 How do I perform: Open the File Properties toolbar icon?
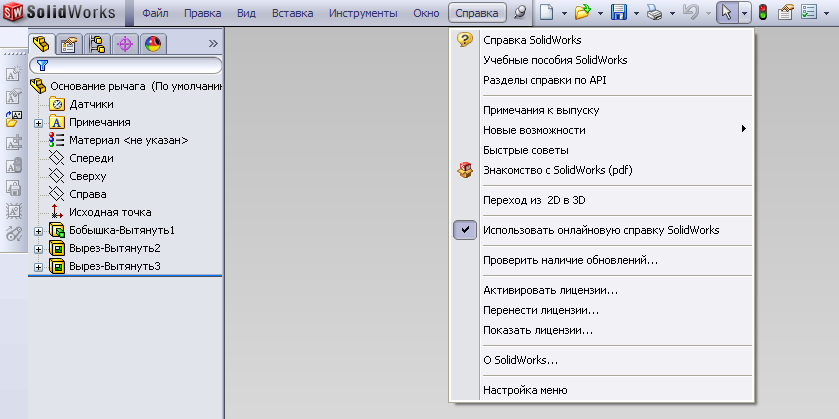[785, 13]
